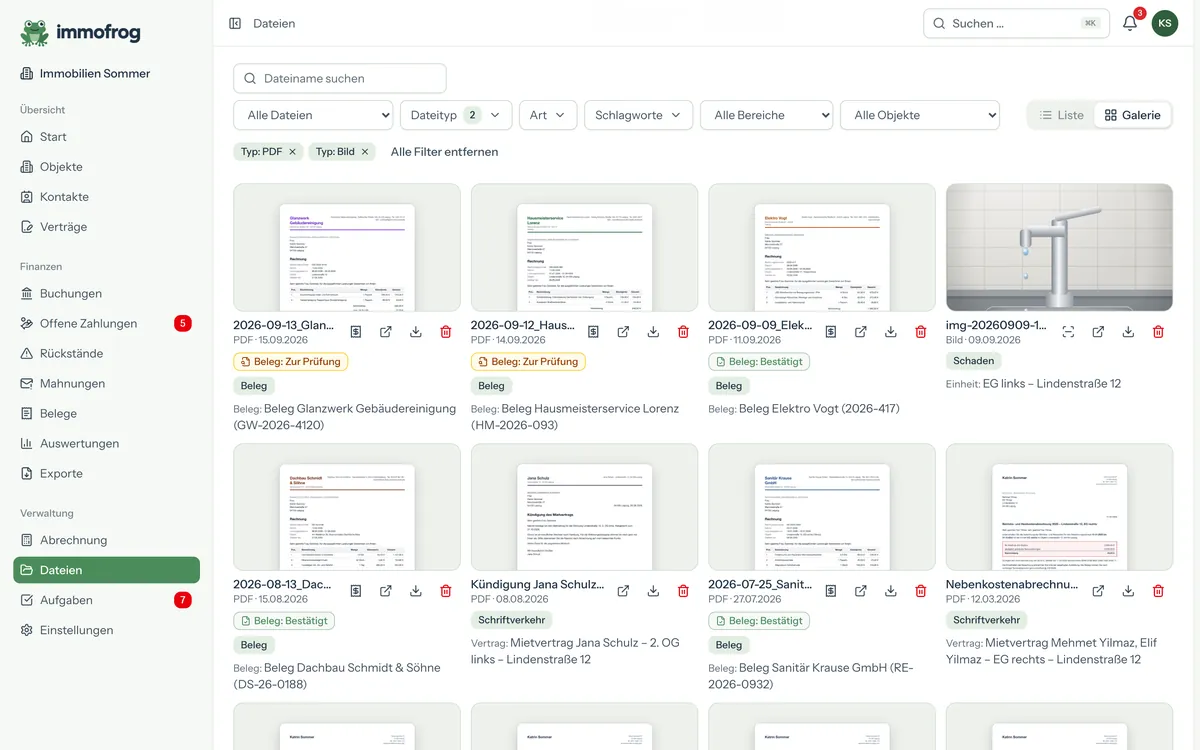The height and width of the screenshot is (750, 1200).
Task: Remove the Typ: PDF filter chip
Action: [x=292, y=152]
